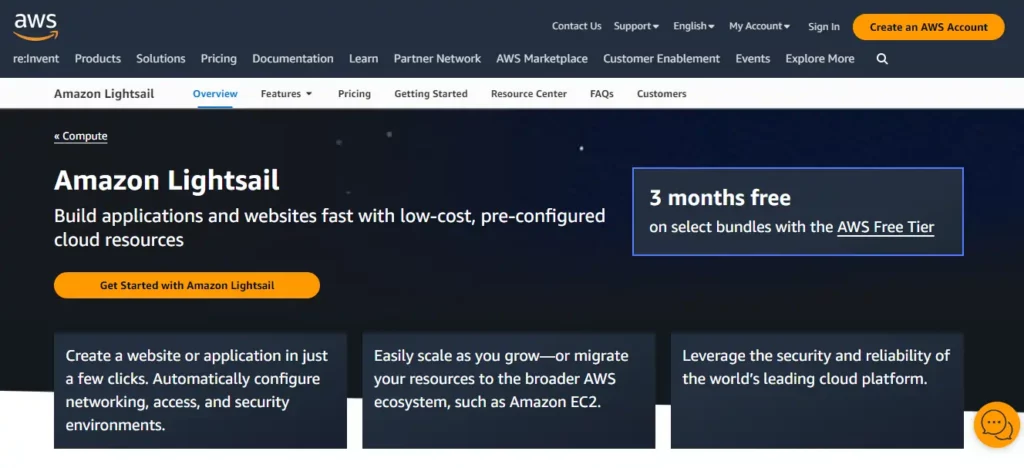
Task: Click the Amazon Lightsail subnav title
Action: (x=104, y=94)
